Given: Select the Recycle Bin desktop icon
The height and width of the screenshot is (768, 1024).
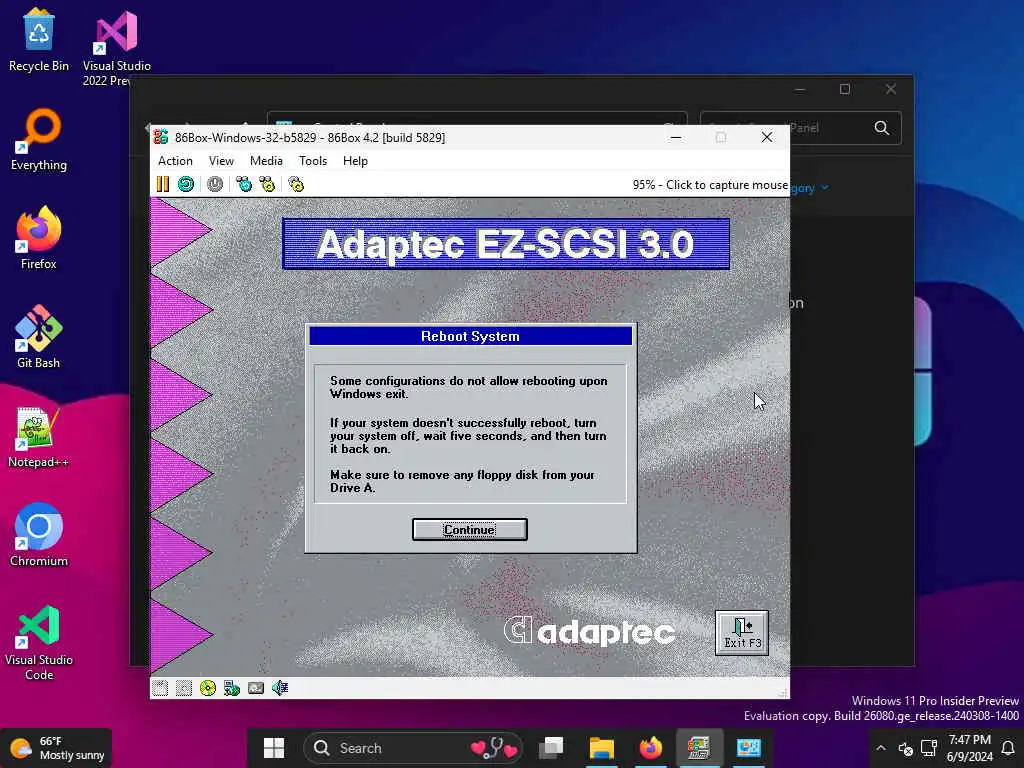Looking at the screenshot, I should point(39,40).
